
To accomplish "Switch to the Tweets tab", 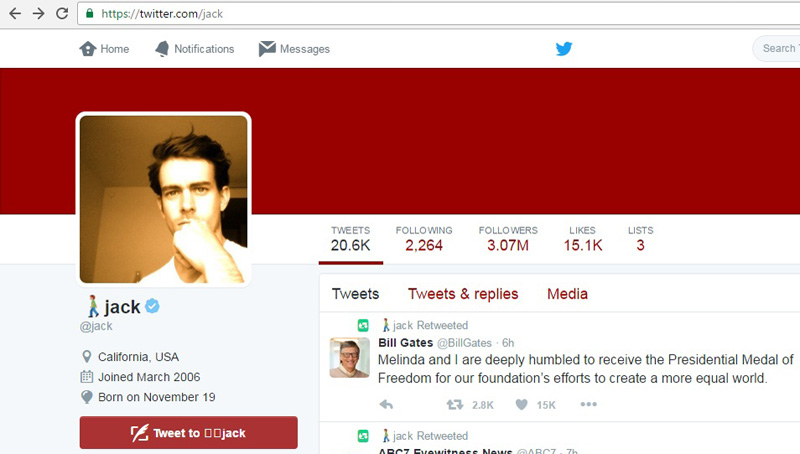I will point(356,294).
